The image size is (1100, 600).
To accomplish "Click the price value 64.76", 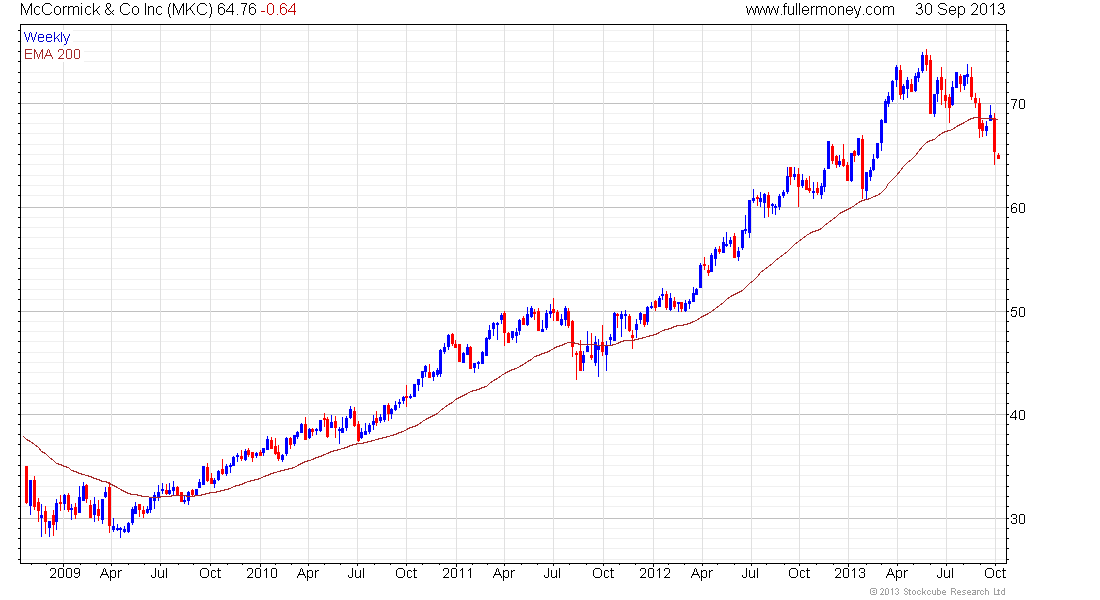I will click(x=236, y=10).
